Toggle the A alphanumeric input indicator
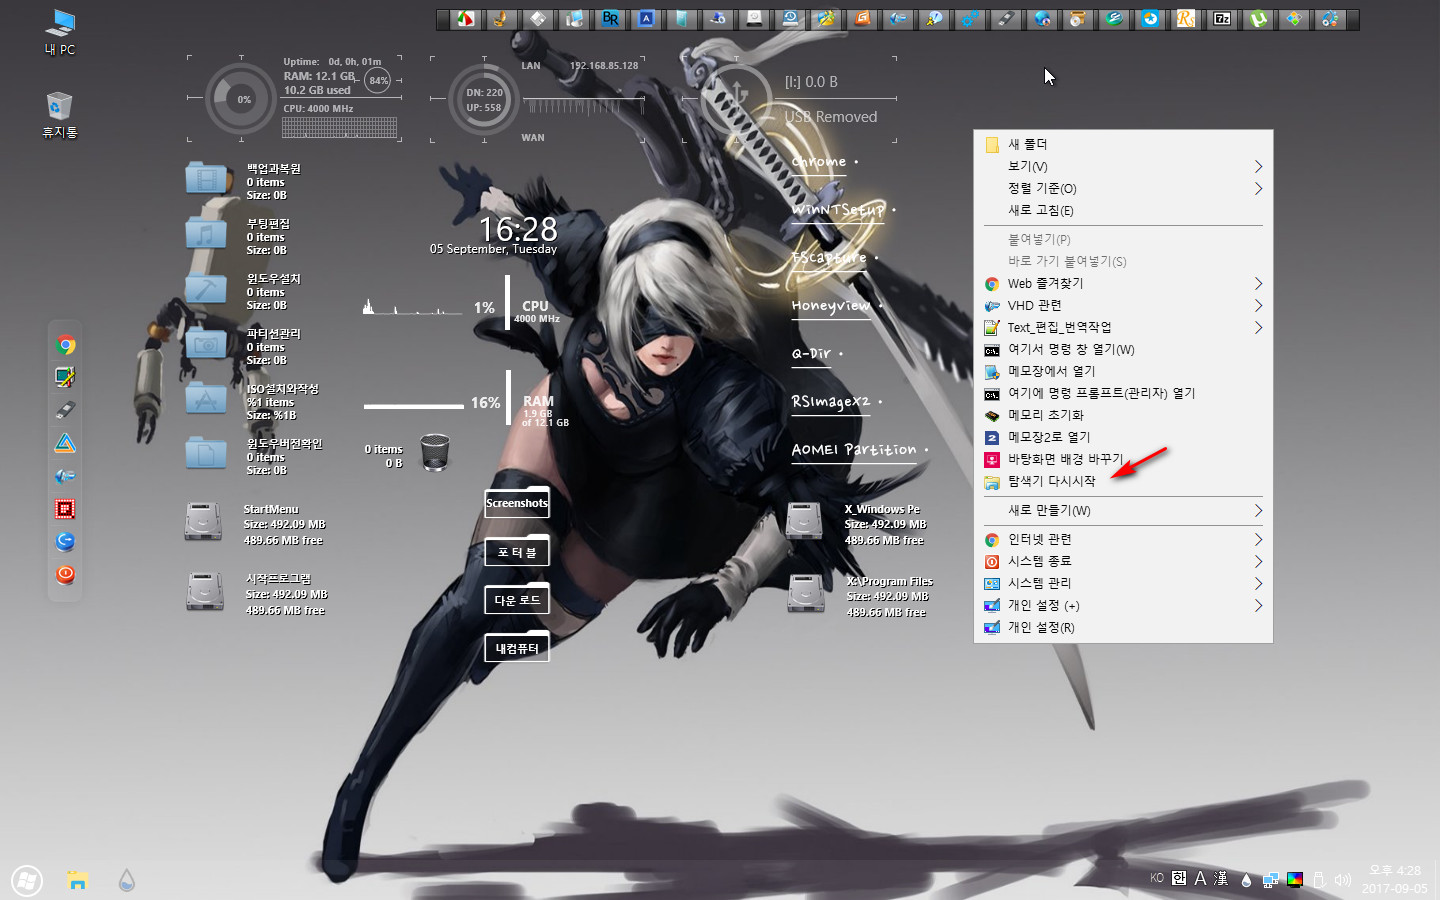 coord(1200,878)
